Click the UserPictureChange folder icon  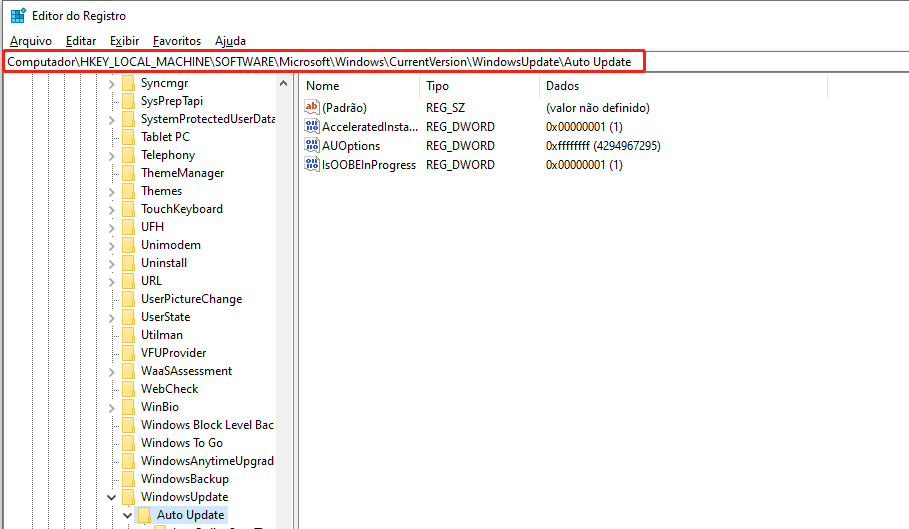click(129, 299)
